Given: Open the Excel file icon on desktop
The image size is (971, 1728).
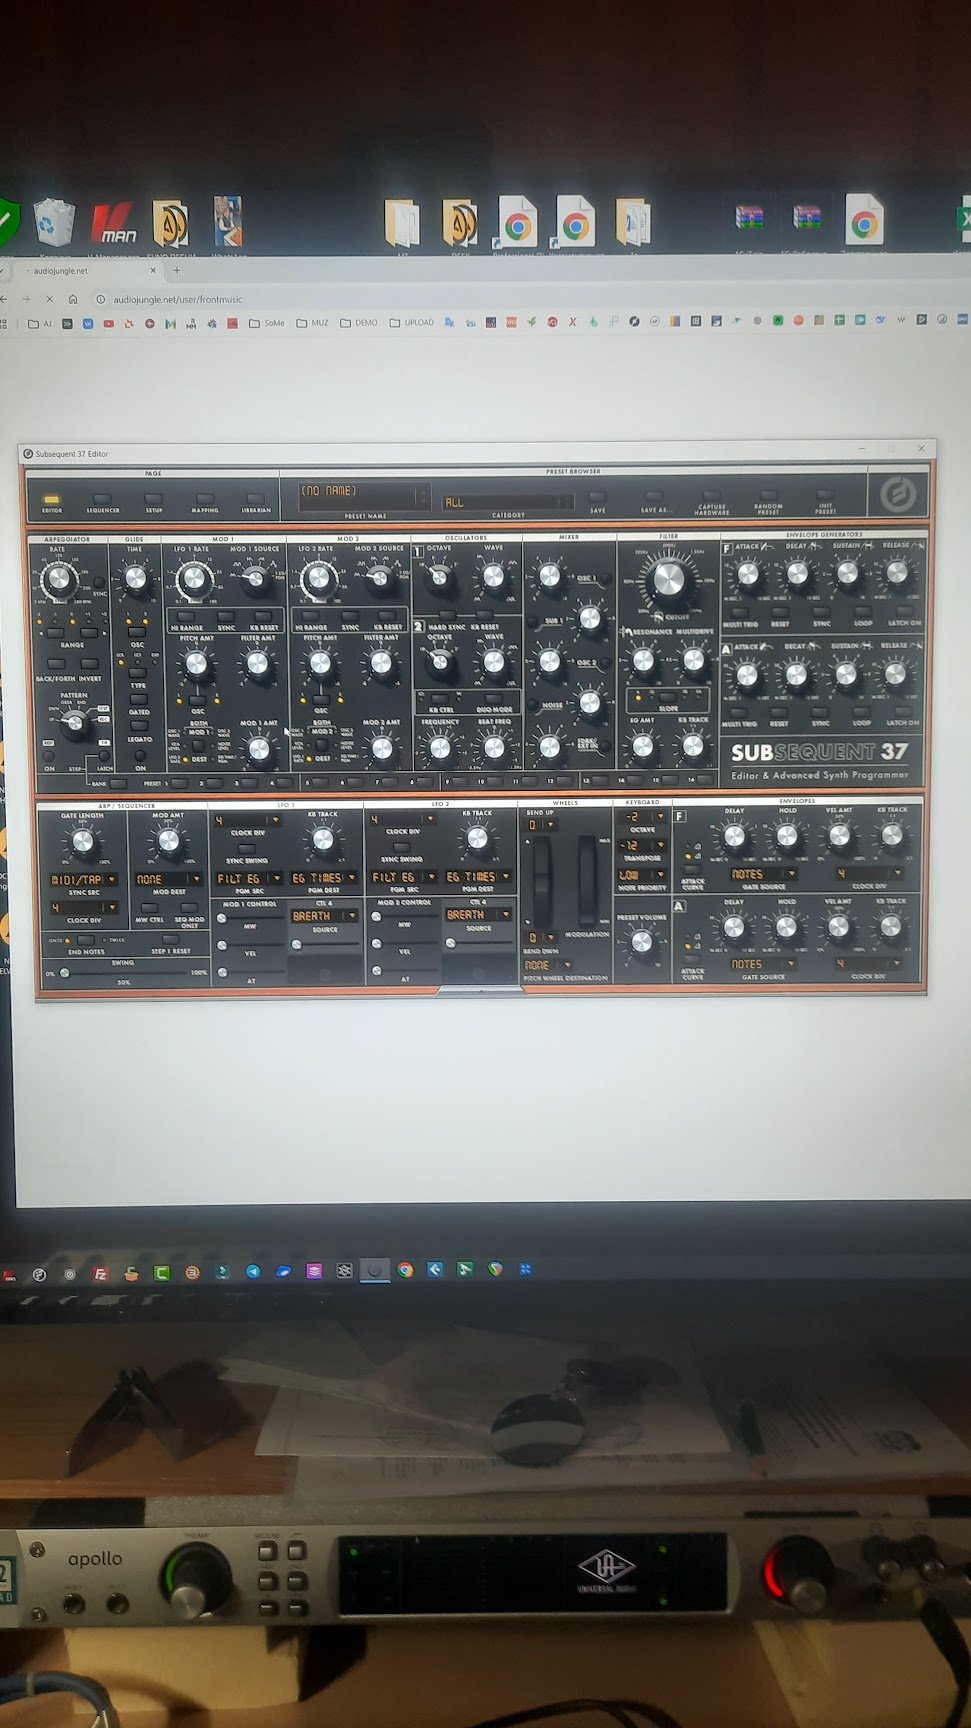Looking at the screenshot, I should [x=963, y=220].
